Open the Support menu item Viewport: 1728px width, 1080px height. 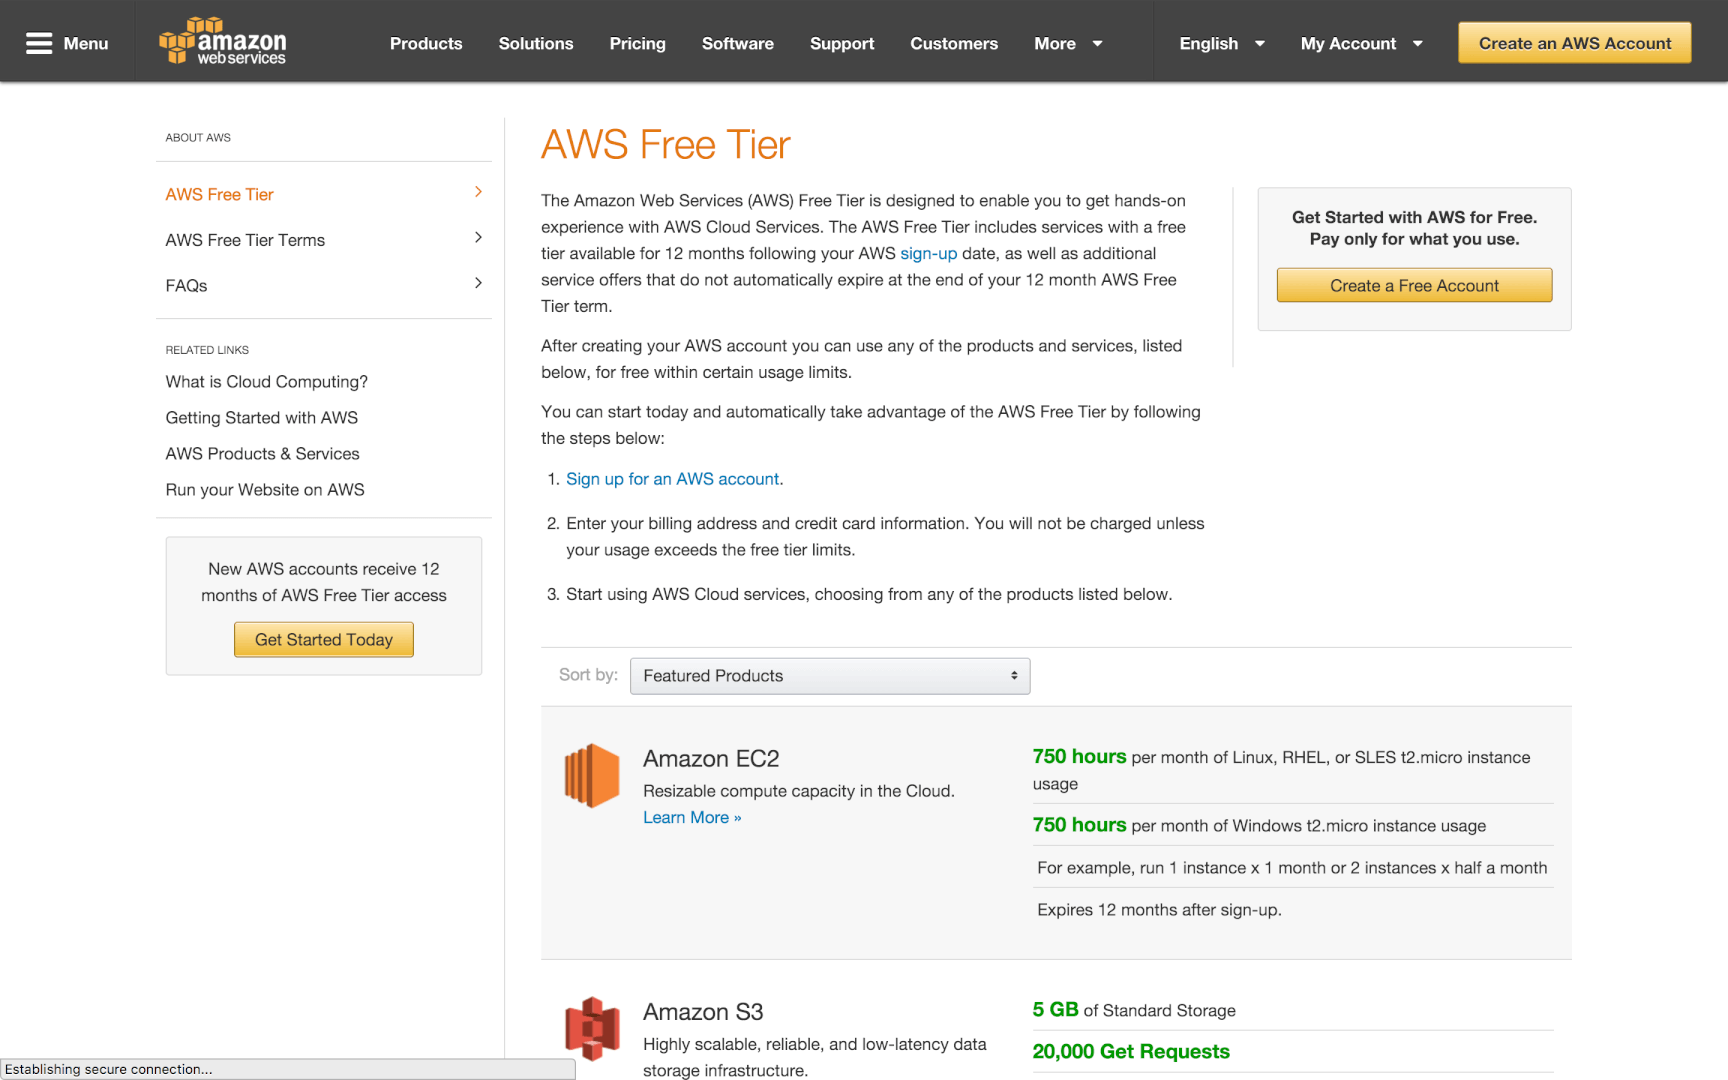click(x=842, y=44)
